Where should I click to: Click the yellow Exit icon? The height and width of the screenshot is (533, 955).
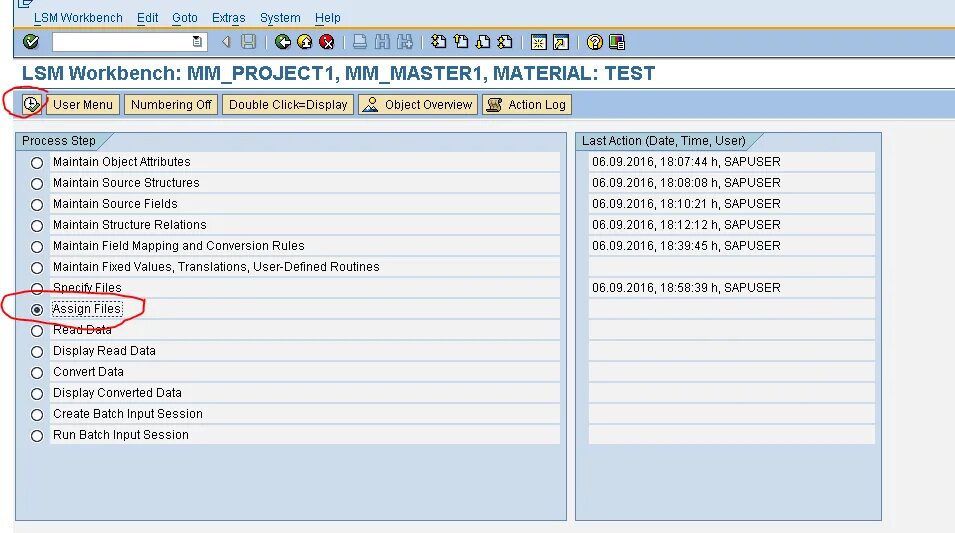pyautogui.click(x=305, y=41)
